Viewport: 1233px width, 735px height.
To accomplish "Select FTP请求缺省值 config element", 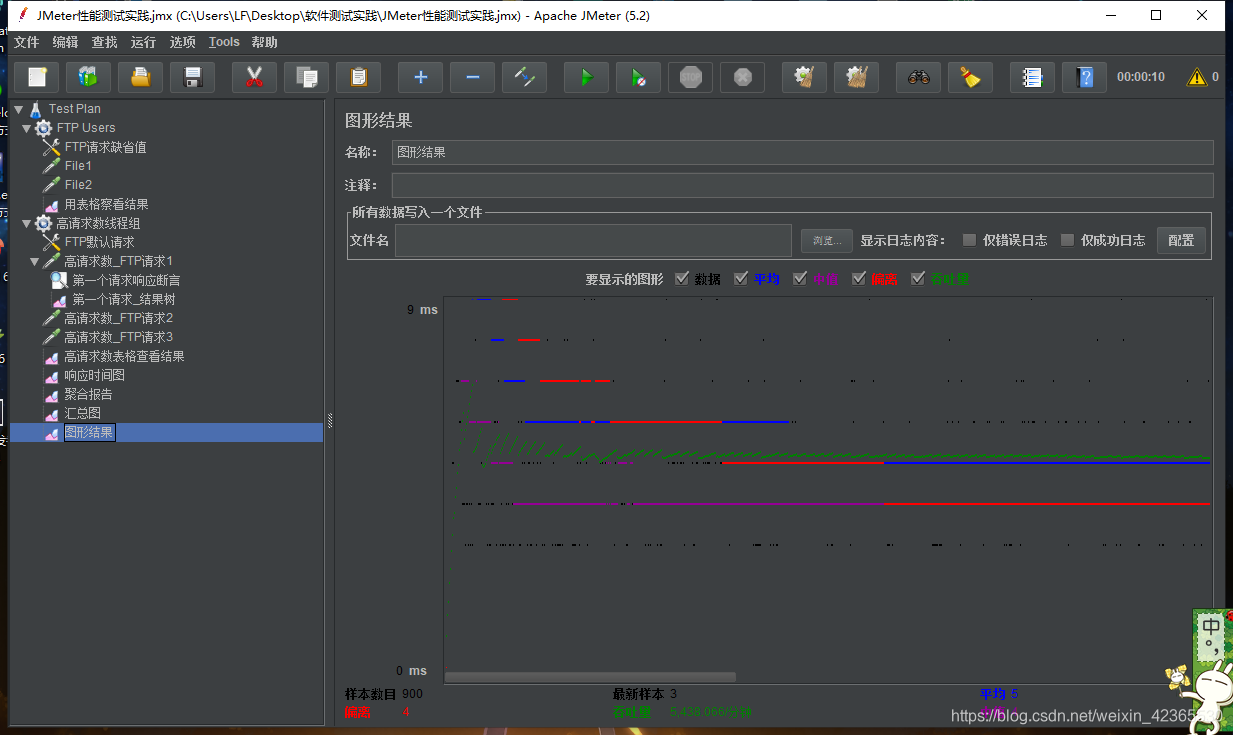I will [x=105, y=147].
